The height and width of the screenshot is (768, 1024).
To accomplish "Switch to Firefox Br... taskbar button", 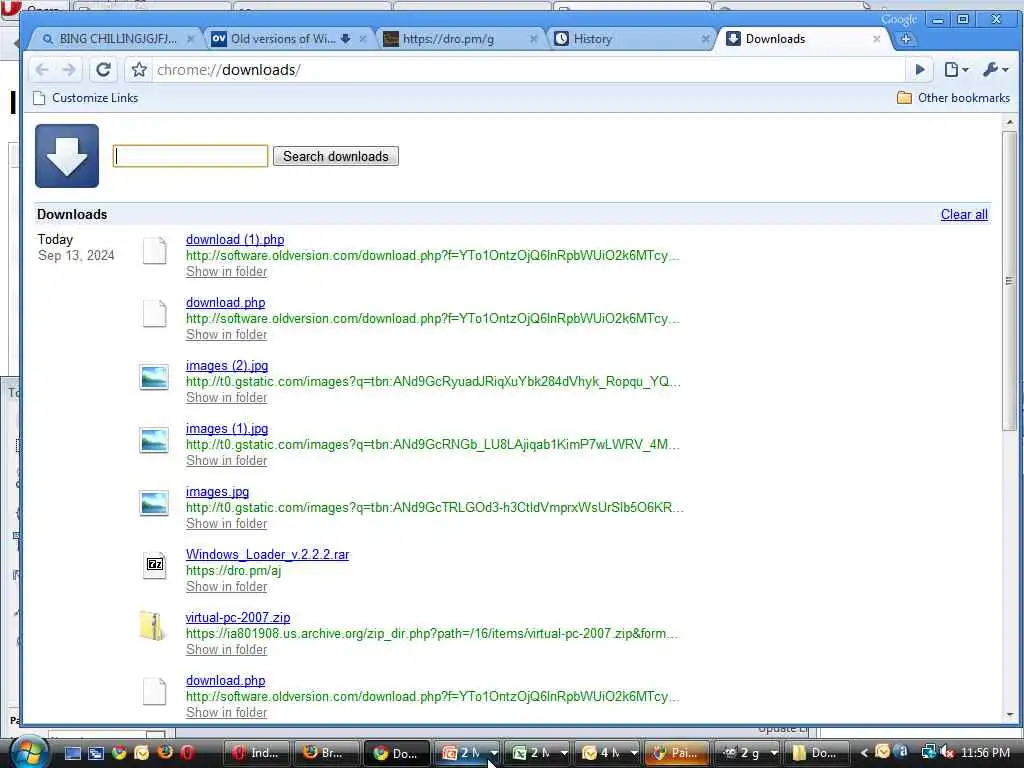I will coord(326,753).
